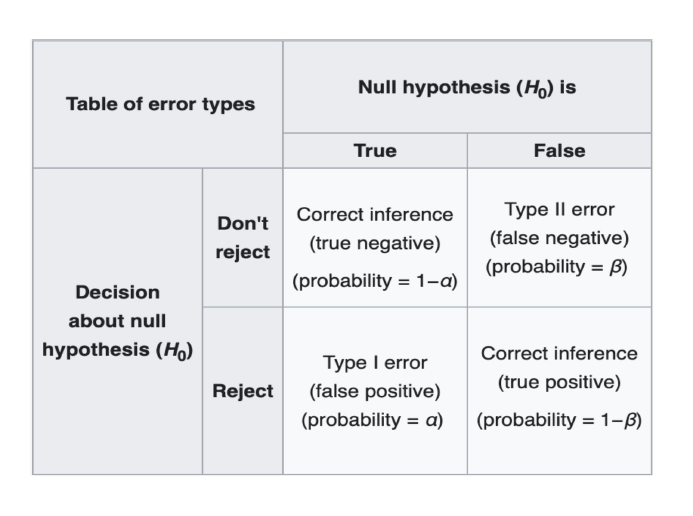Click the "Table of error types" header cell
The width and height of the screenshot is (693, 516).
click(160, 104)
